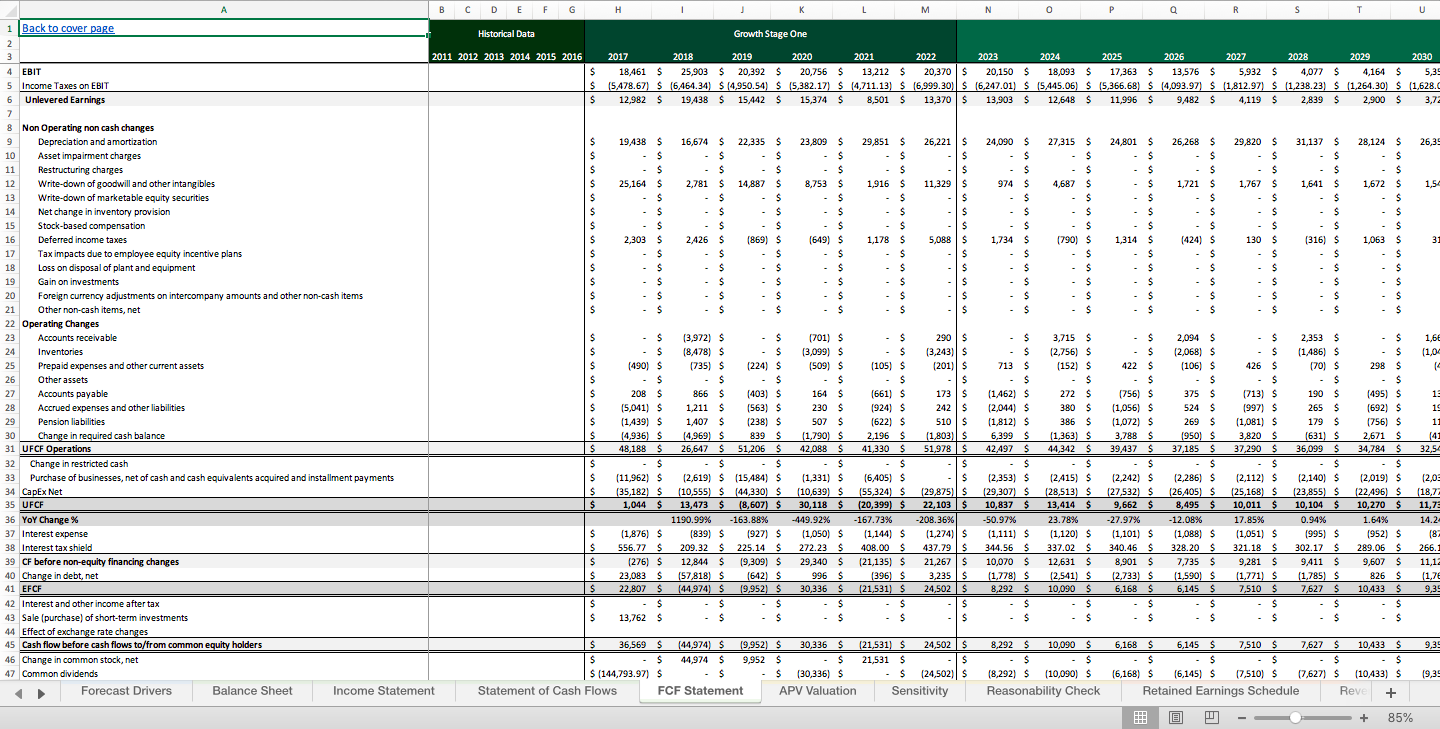
Task: Open the Reasonability Check sheet tab
Action: pyautogui.click(x=1043, y=691)
